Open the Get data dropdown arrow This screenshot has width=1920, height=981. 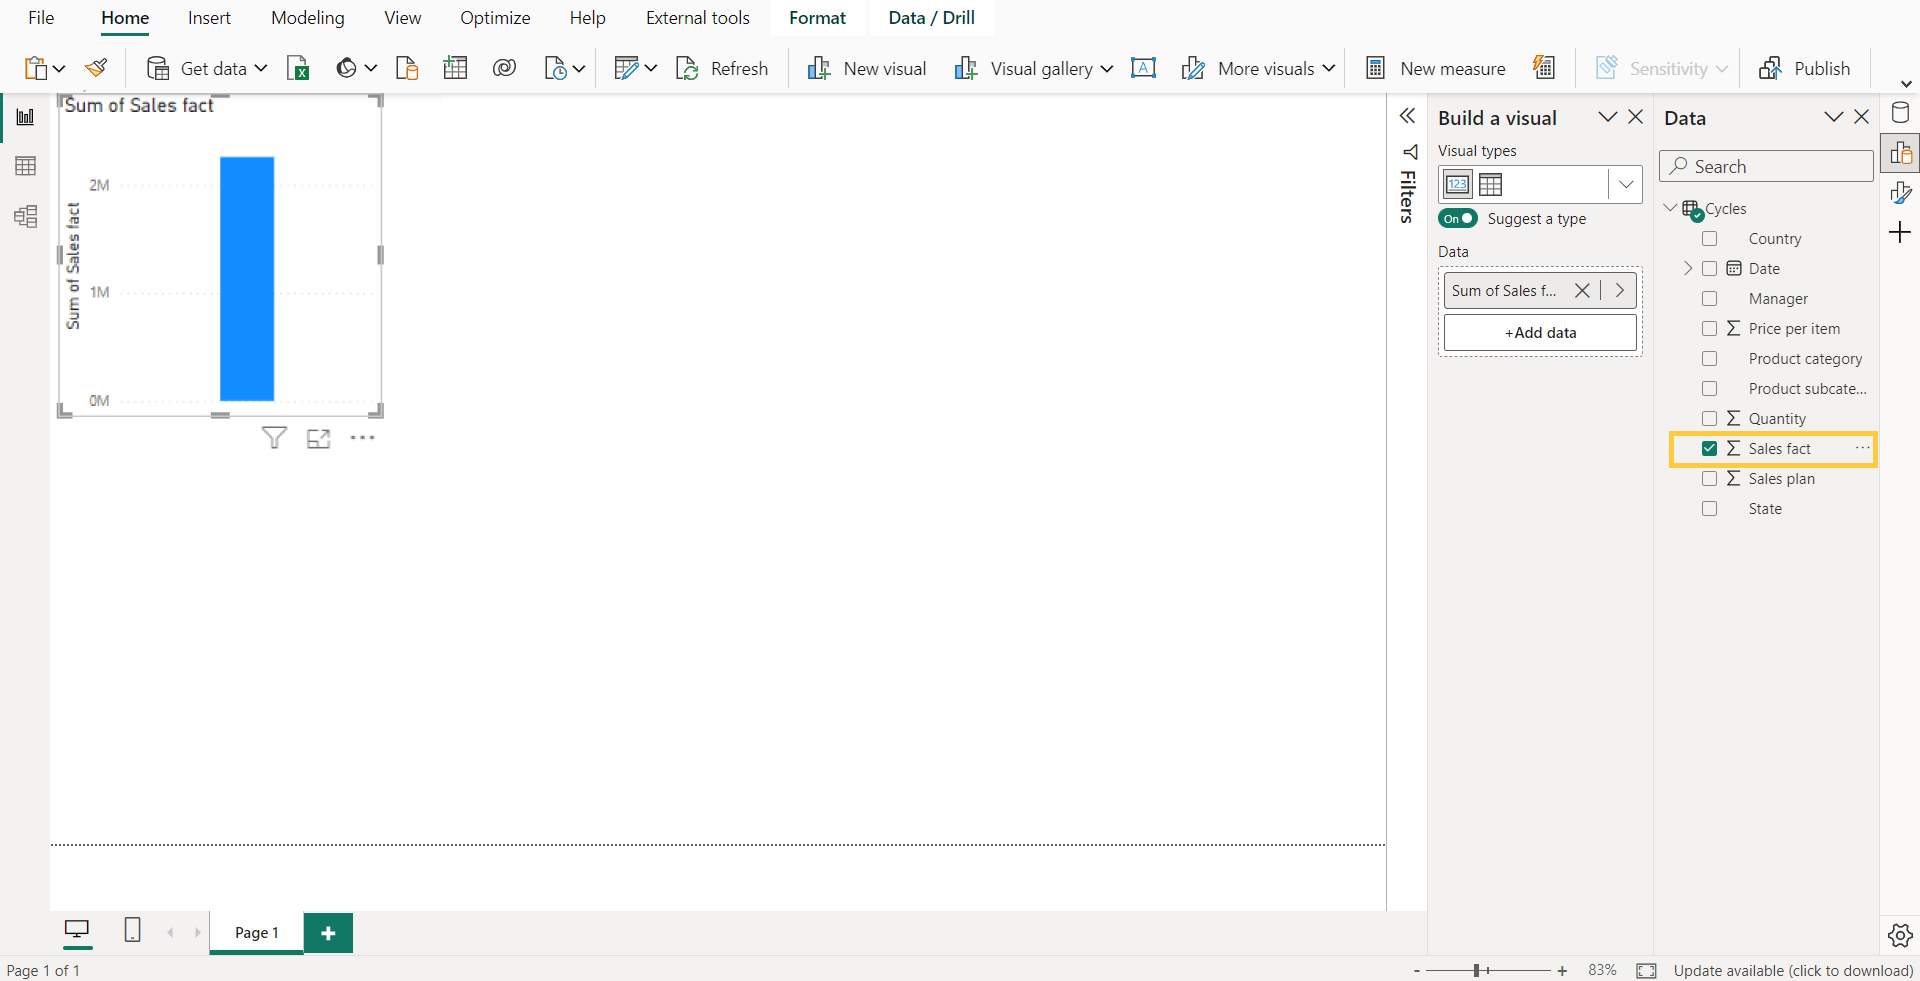point(261,68)
